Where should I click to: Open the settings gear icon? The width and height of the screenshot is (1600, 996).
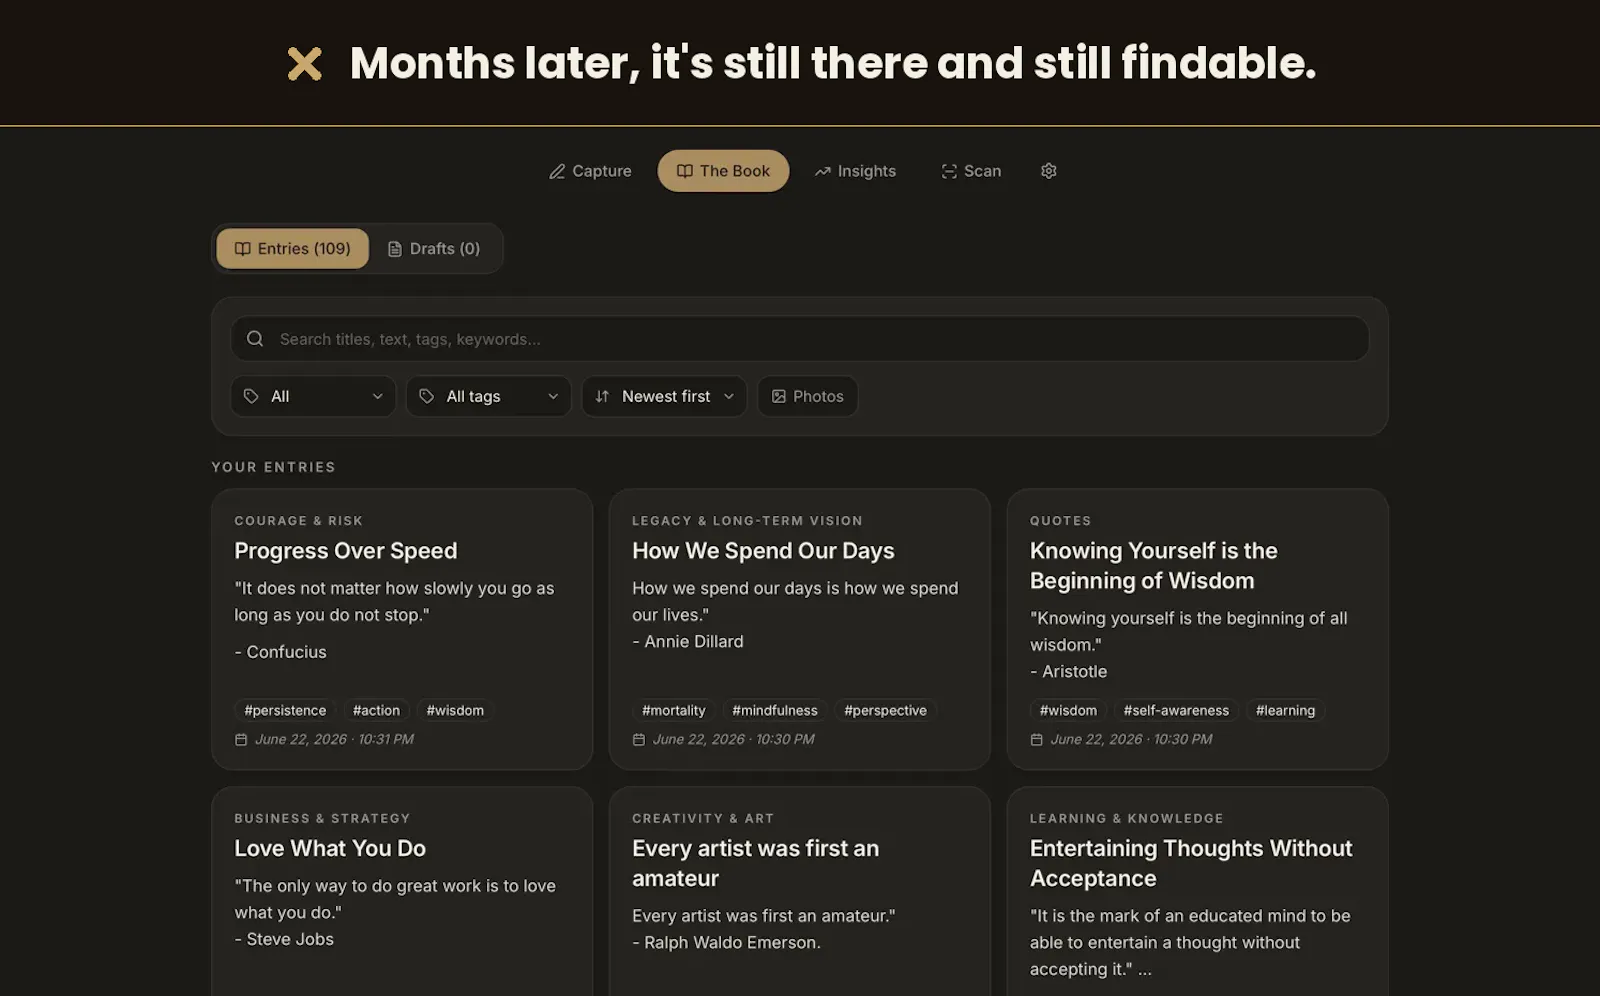tap(1048, 171)
